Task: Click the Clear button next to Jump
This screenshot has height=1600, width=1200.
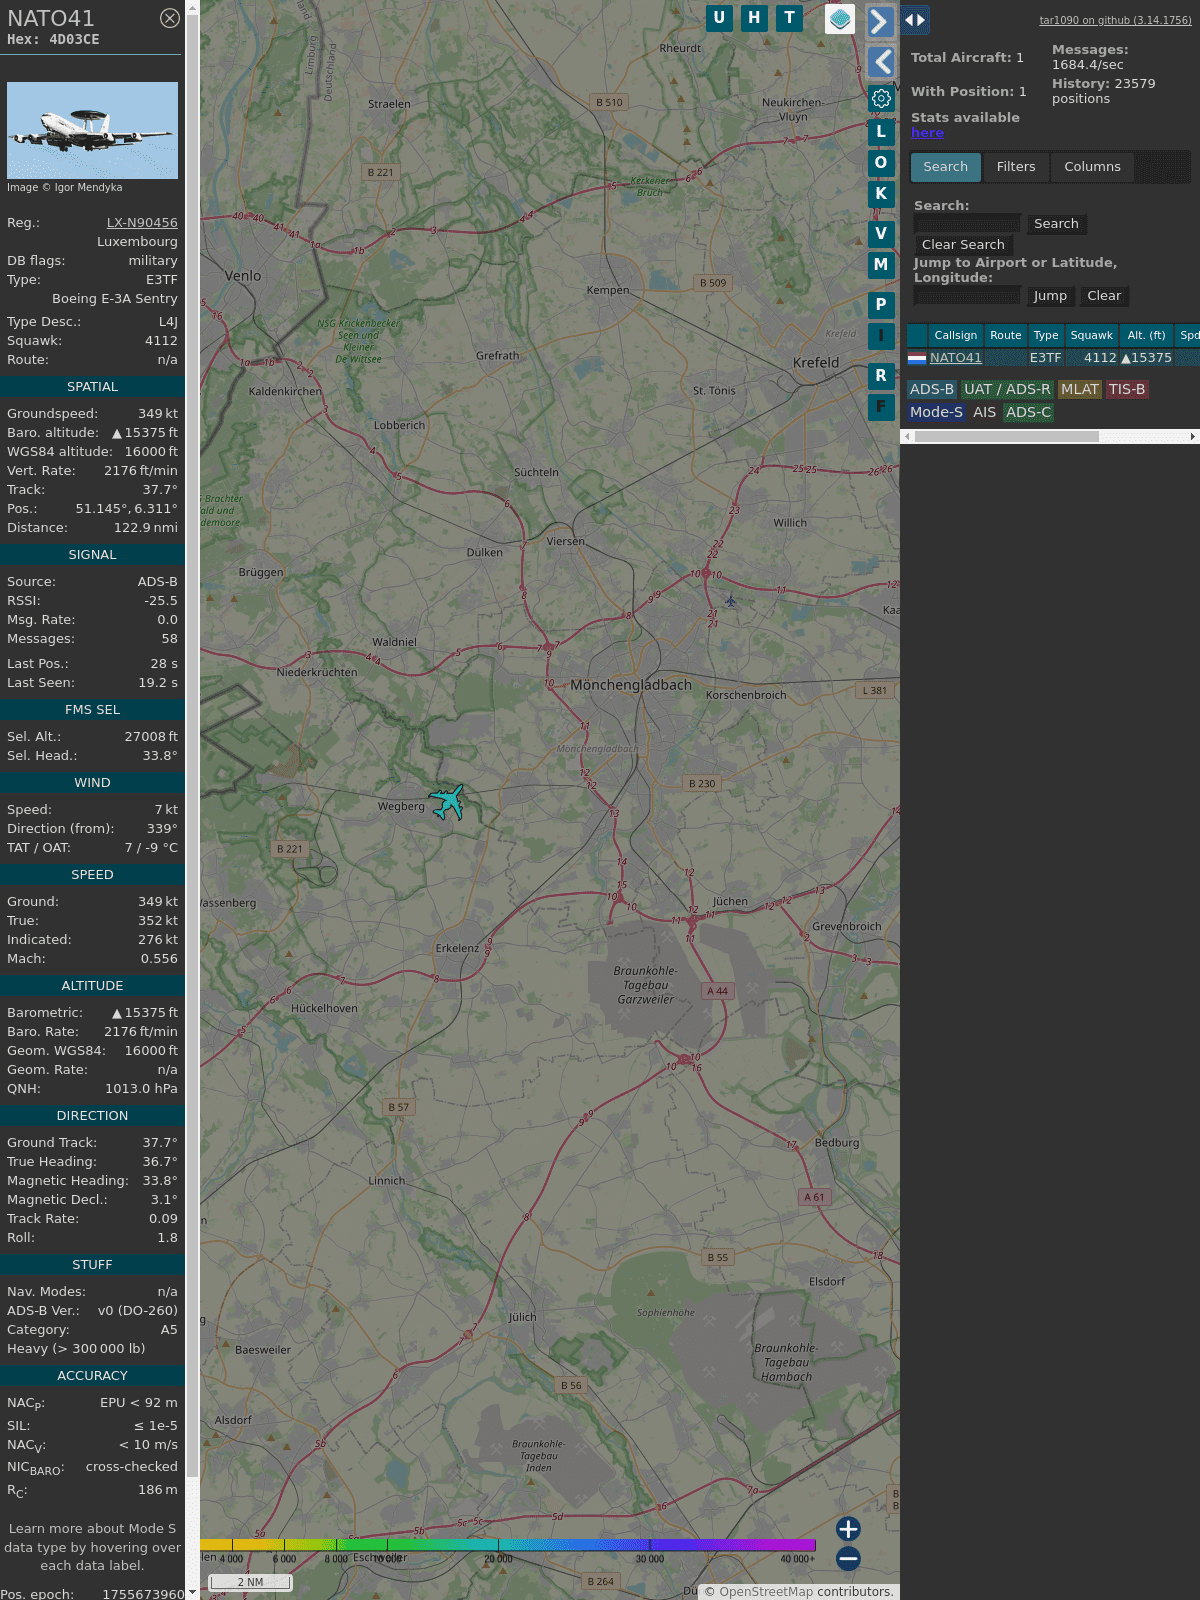Action: 1104,296
